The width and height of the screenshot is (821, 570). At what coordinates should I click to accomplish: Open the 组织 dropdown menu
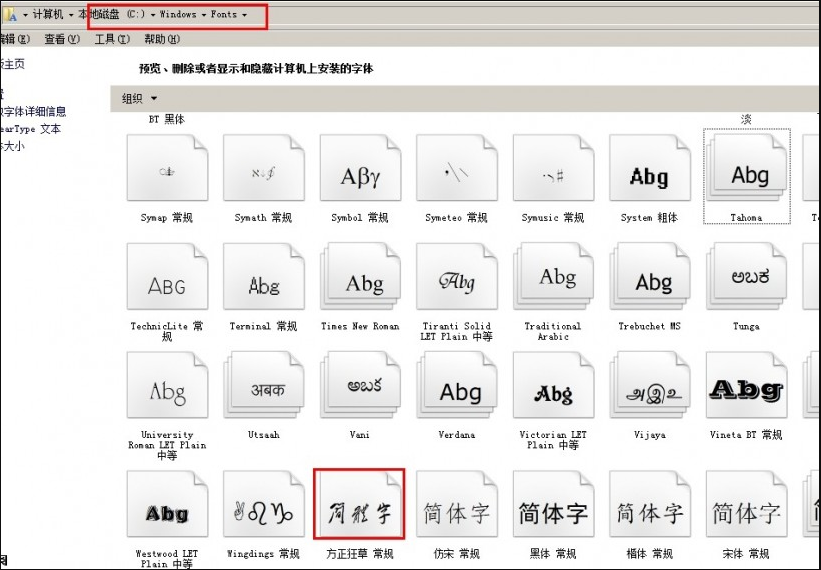(139, 98)
